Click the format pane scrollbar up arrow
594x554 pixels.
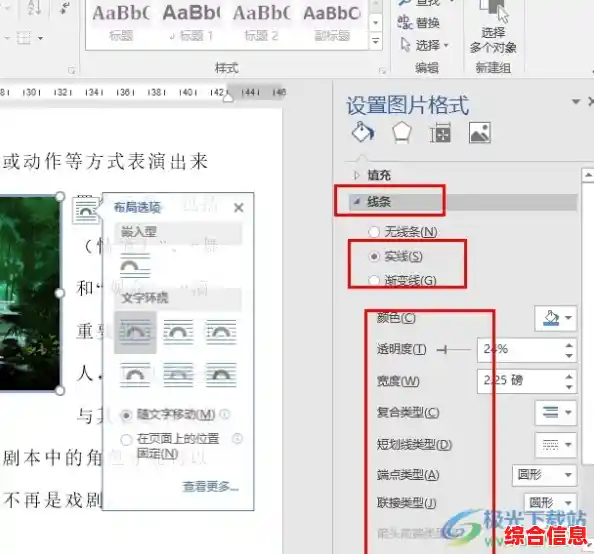588,175
